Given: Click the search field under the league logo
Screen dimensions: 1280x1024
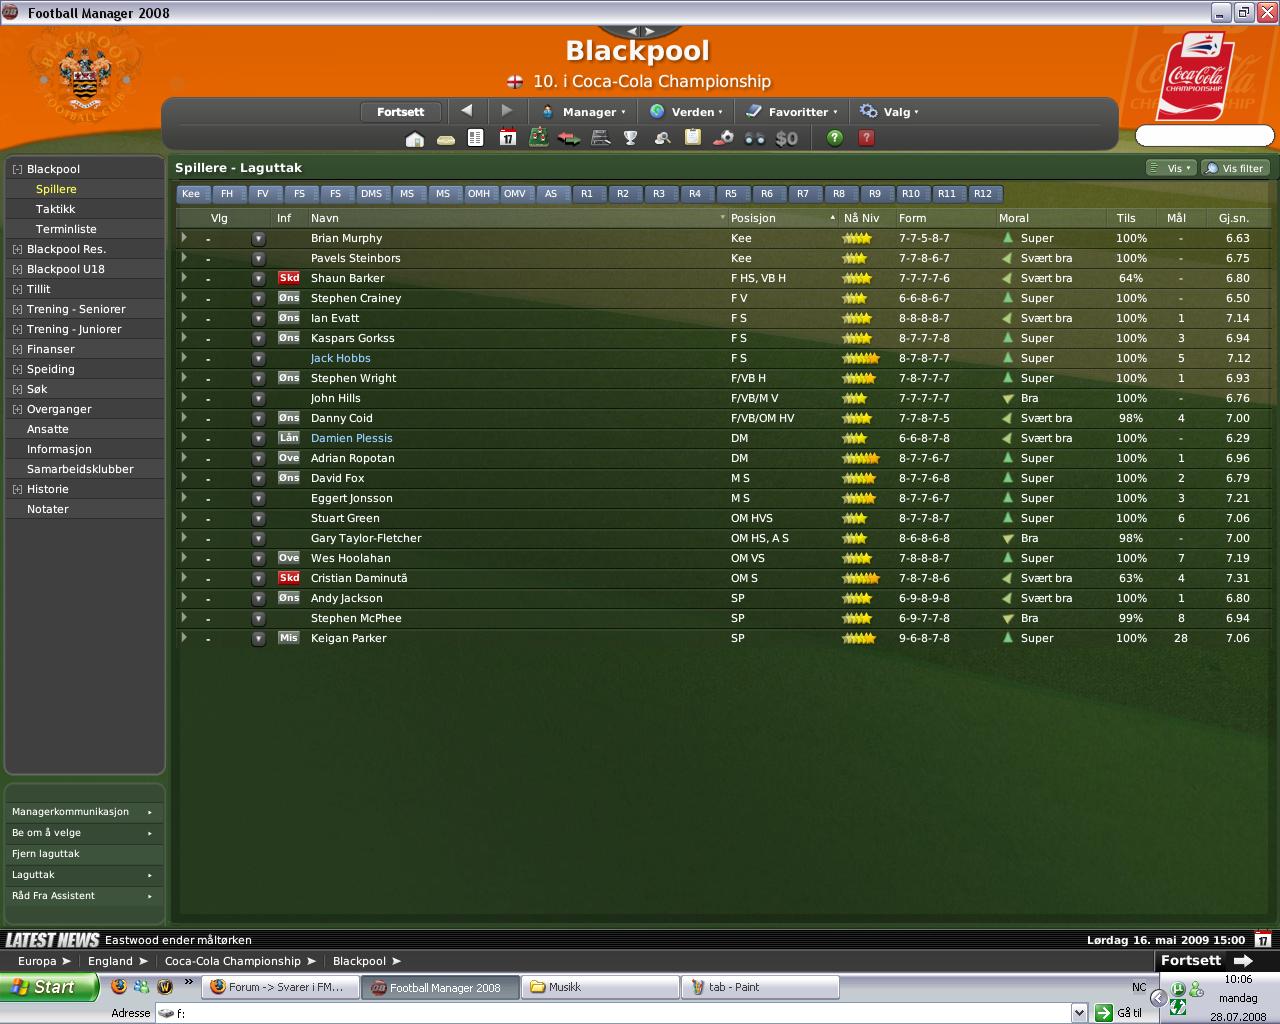Looking at the screenshot, I should [1205, 136].
